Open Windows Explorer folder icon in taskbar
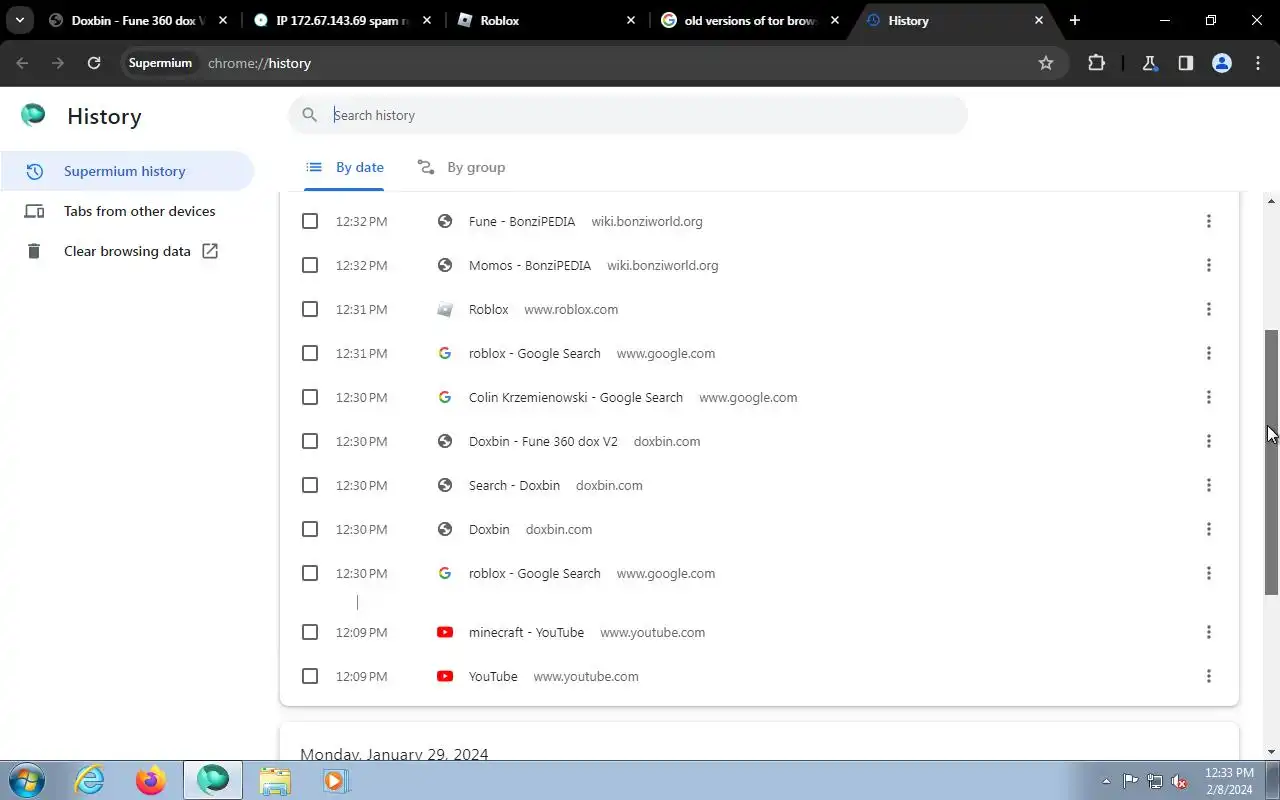The height and width of the screenshot is (800, 1280). (274, 780)
